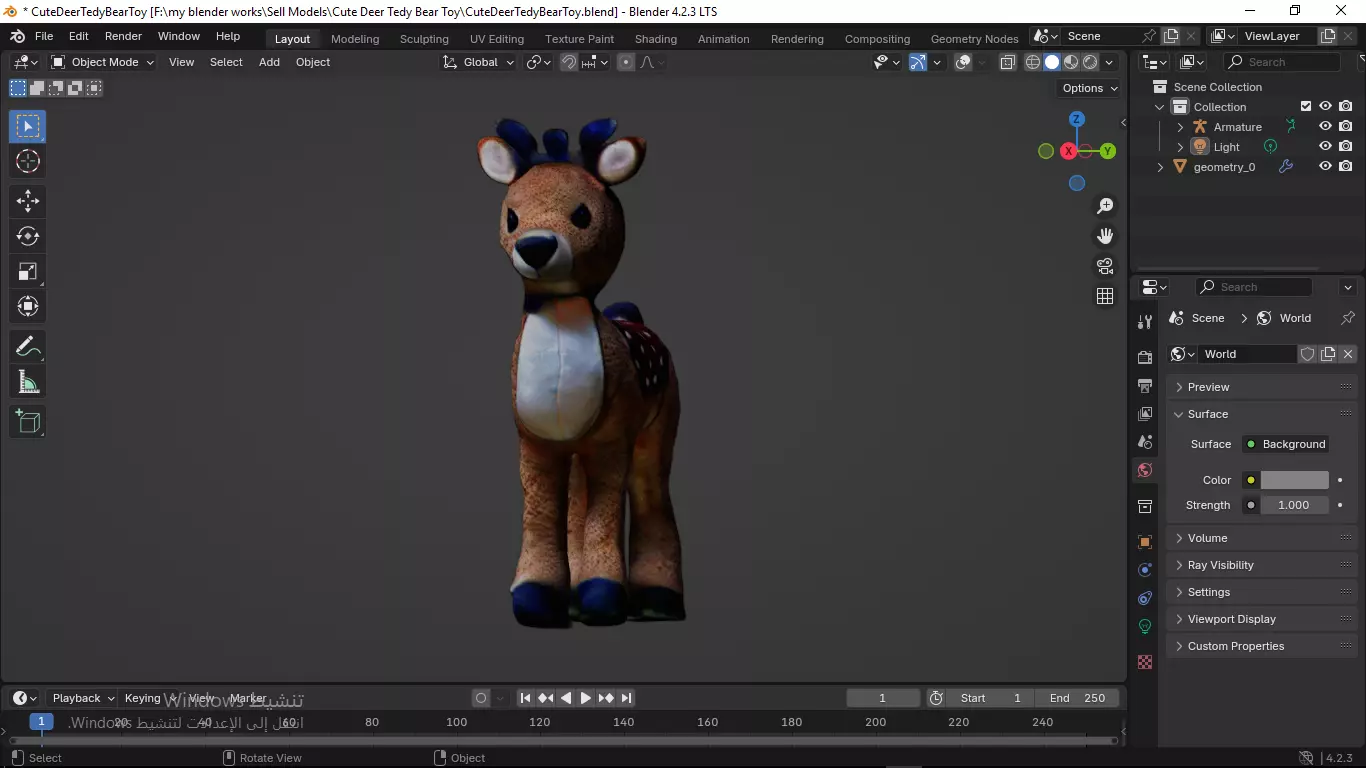This screenshot has height=768, width=1366.
Task: Open Global transform orientation dropdown
Action: pos(478,62)
